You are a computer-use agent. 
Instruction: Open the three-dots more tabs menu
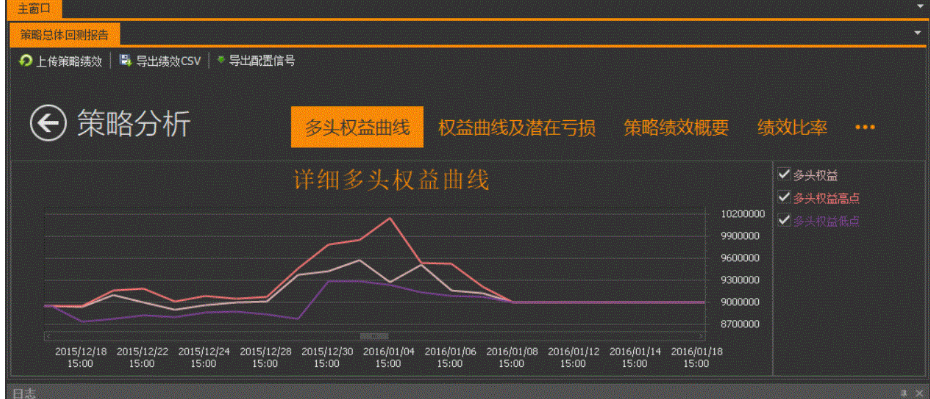pyautogui.click(x=865, y=127)
